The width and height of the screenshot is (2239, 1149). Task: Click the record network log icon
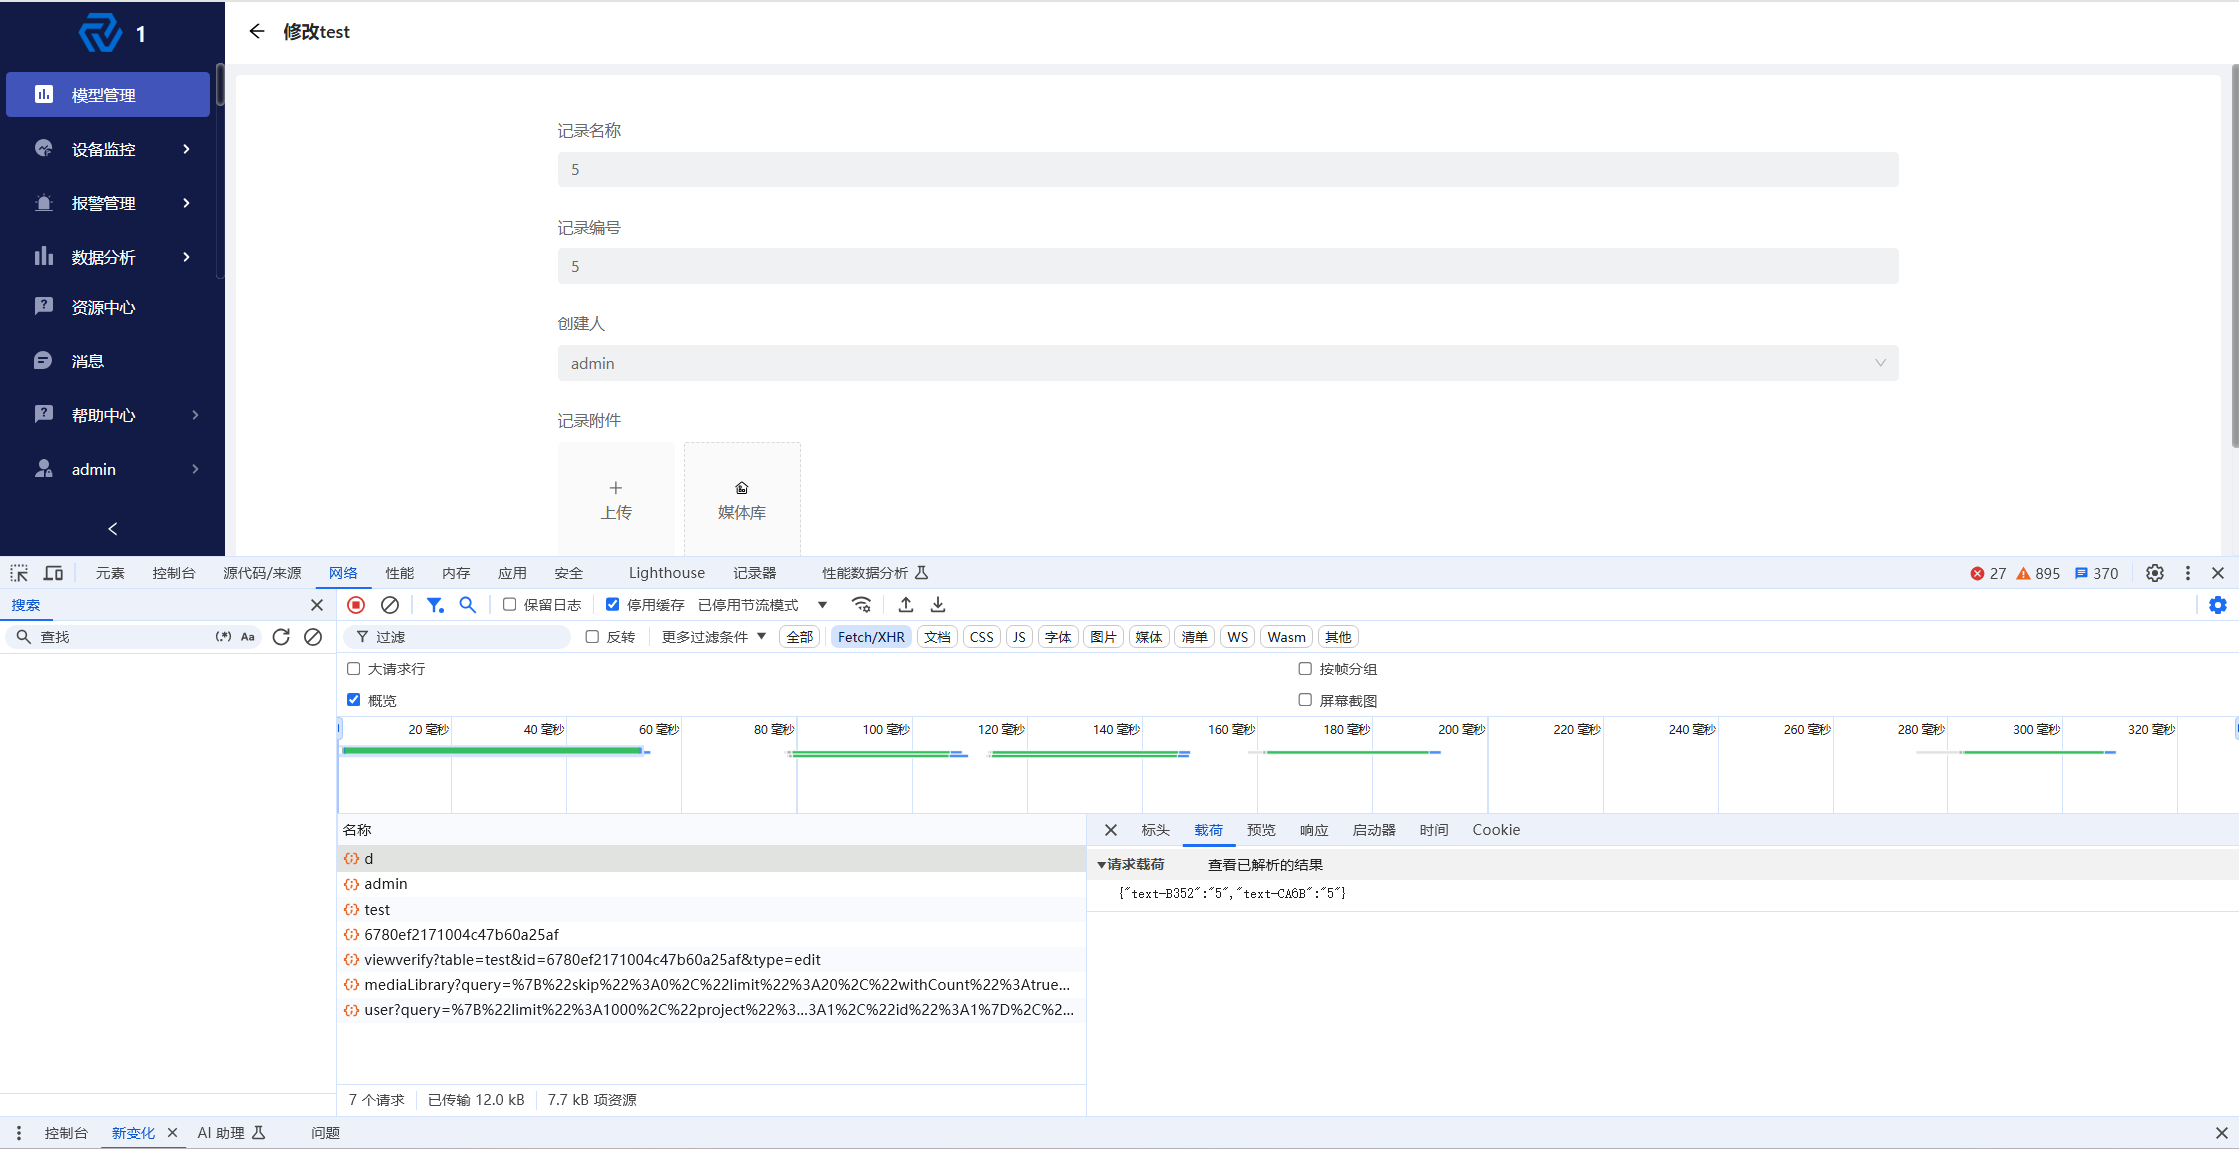[x=356, y=605]
